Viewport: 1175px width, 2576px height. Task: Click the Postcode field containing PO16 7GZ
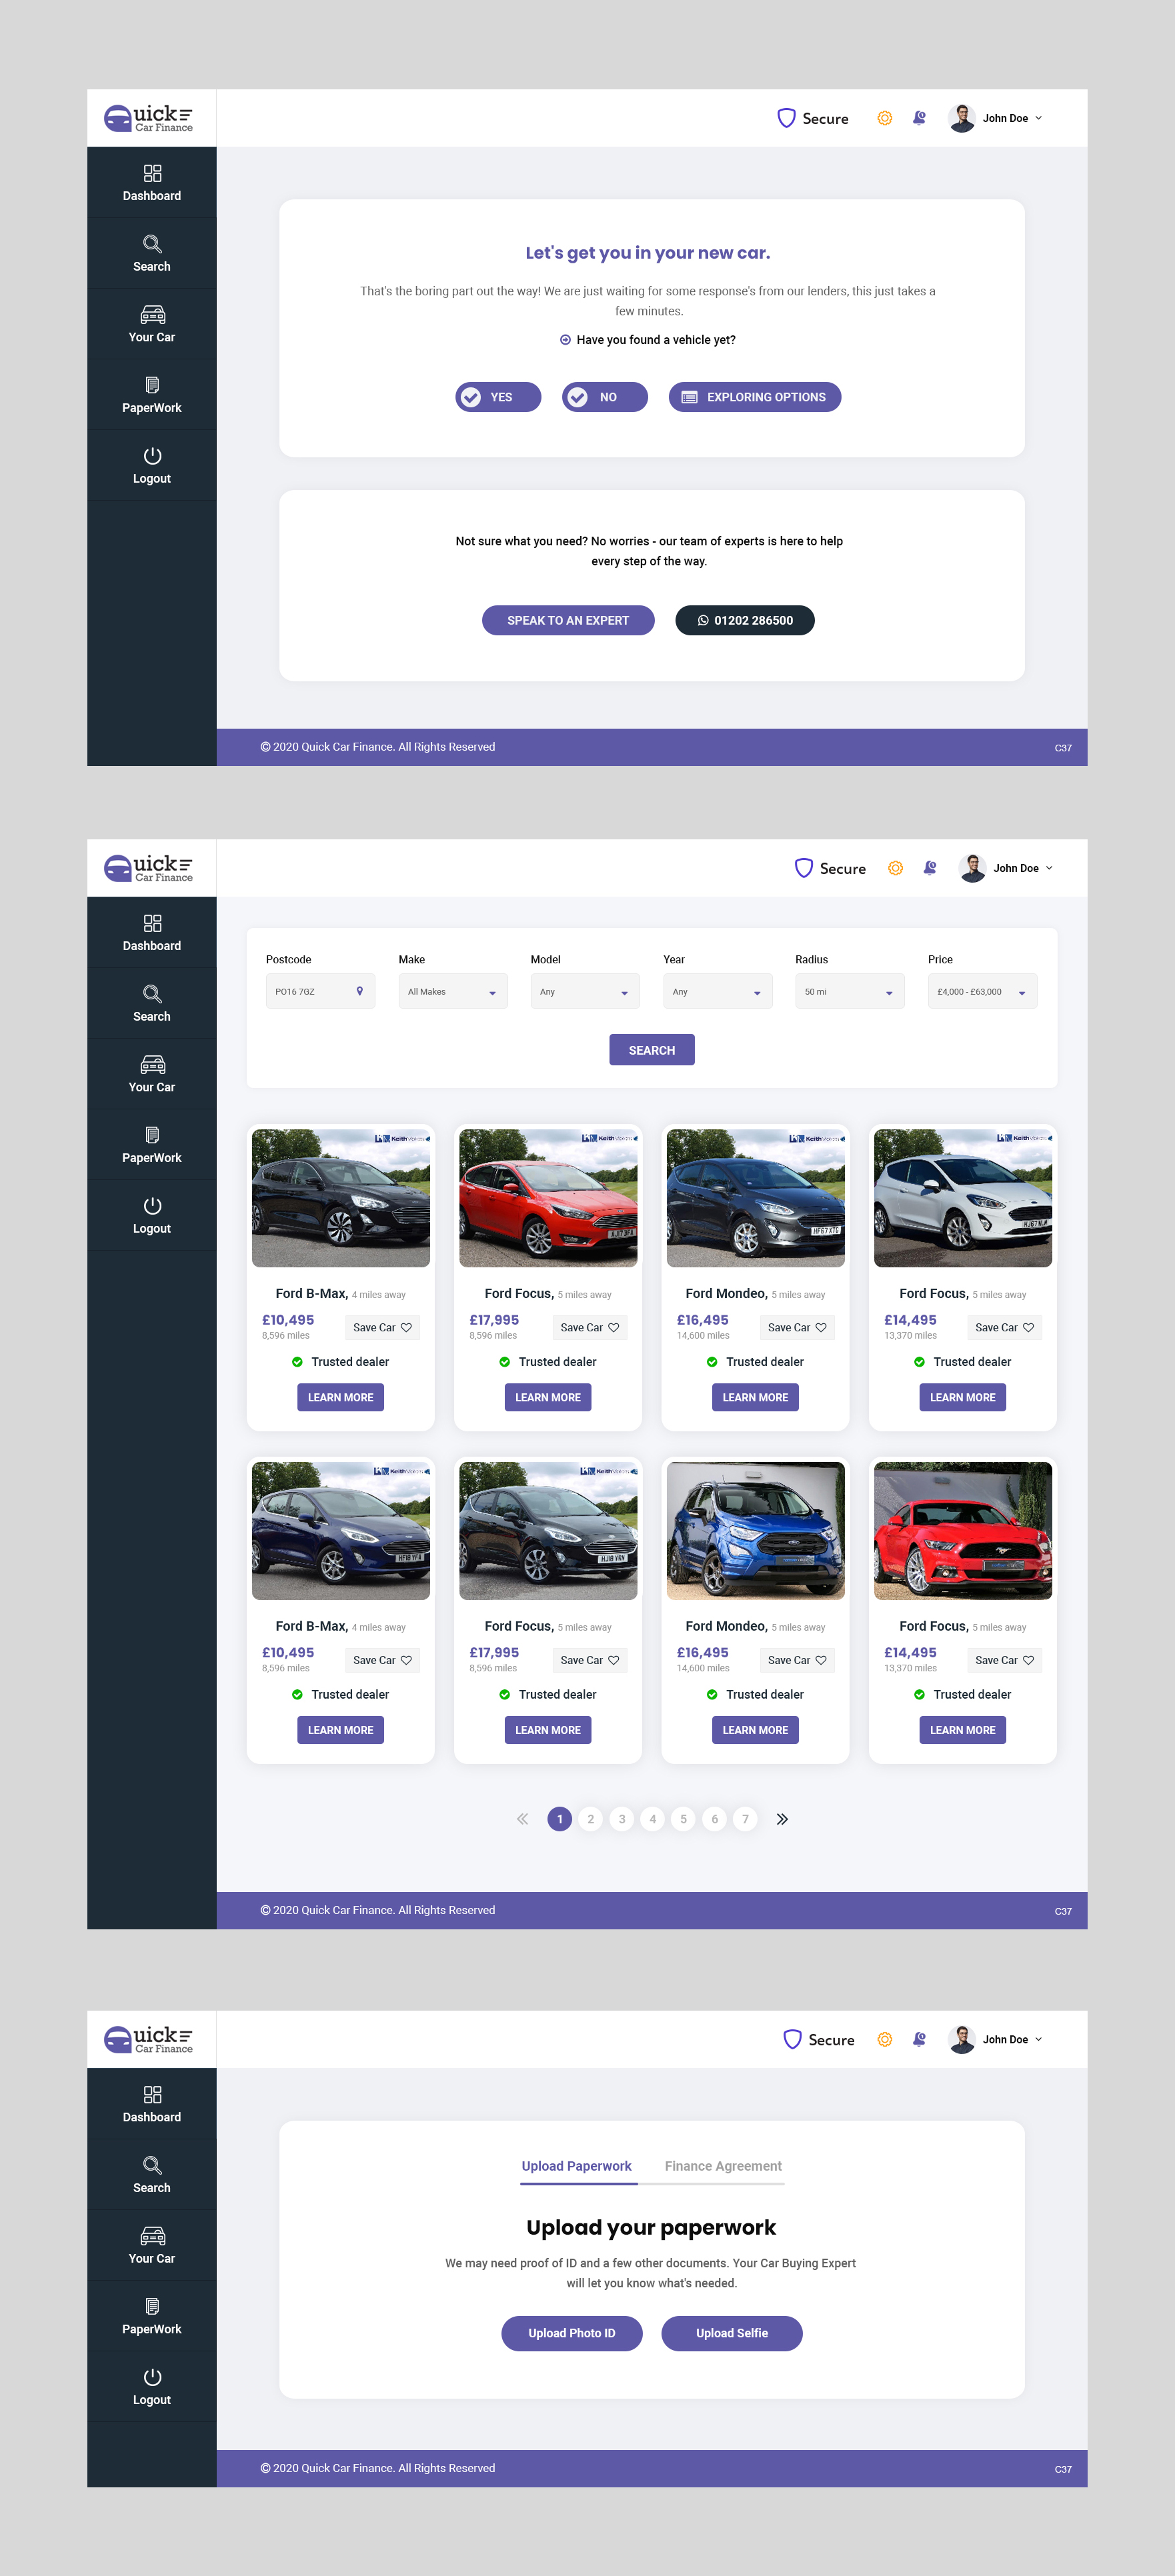point(321,991)
